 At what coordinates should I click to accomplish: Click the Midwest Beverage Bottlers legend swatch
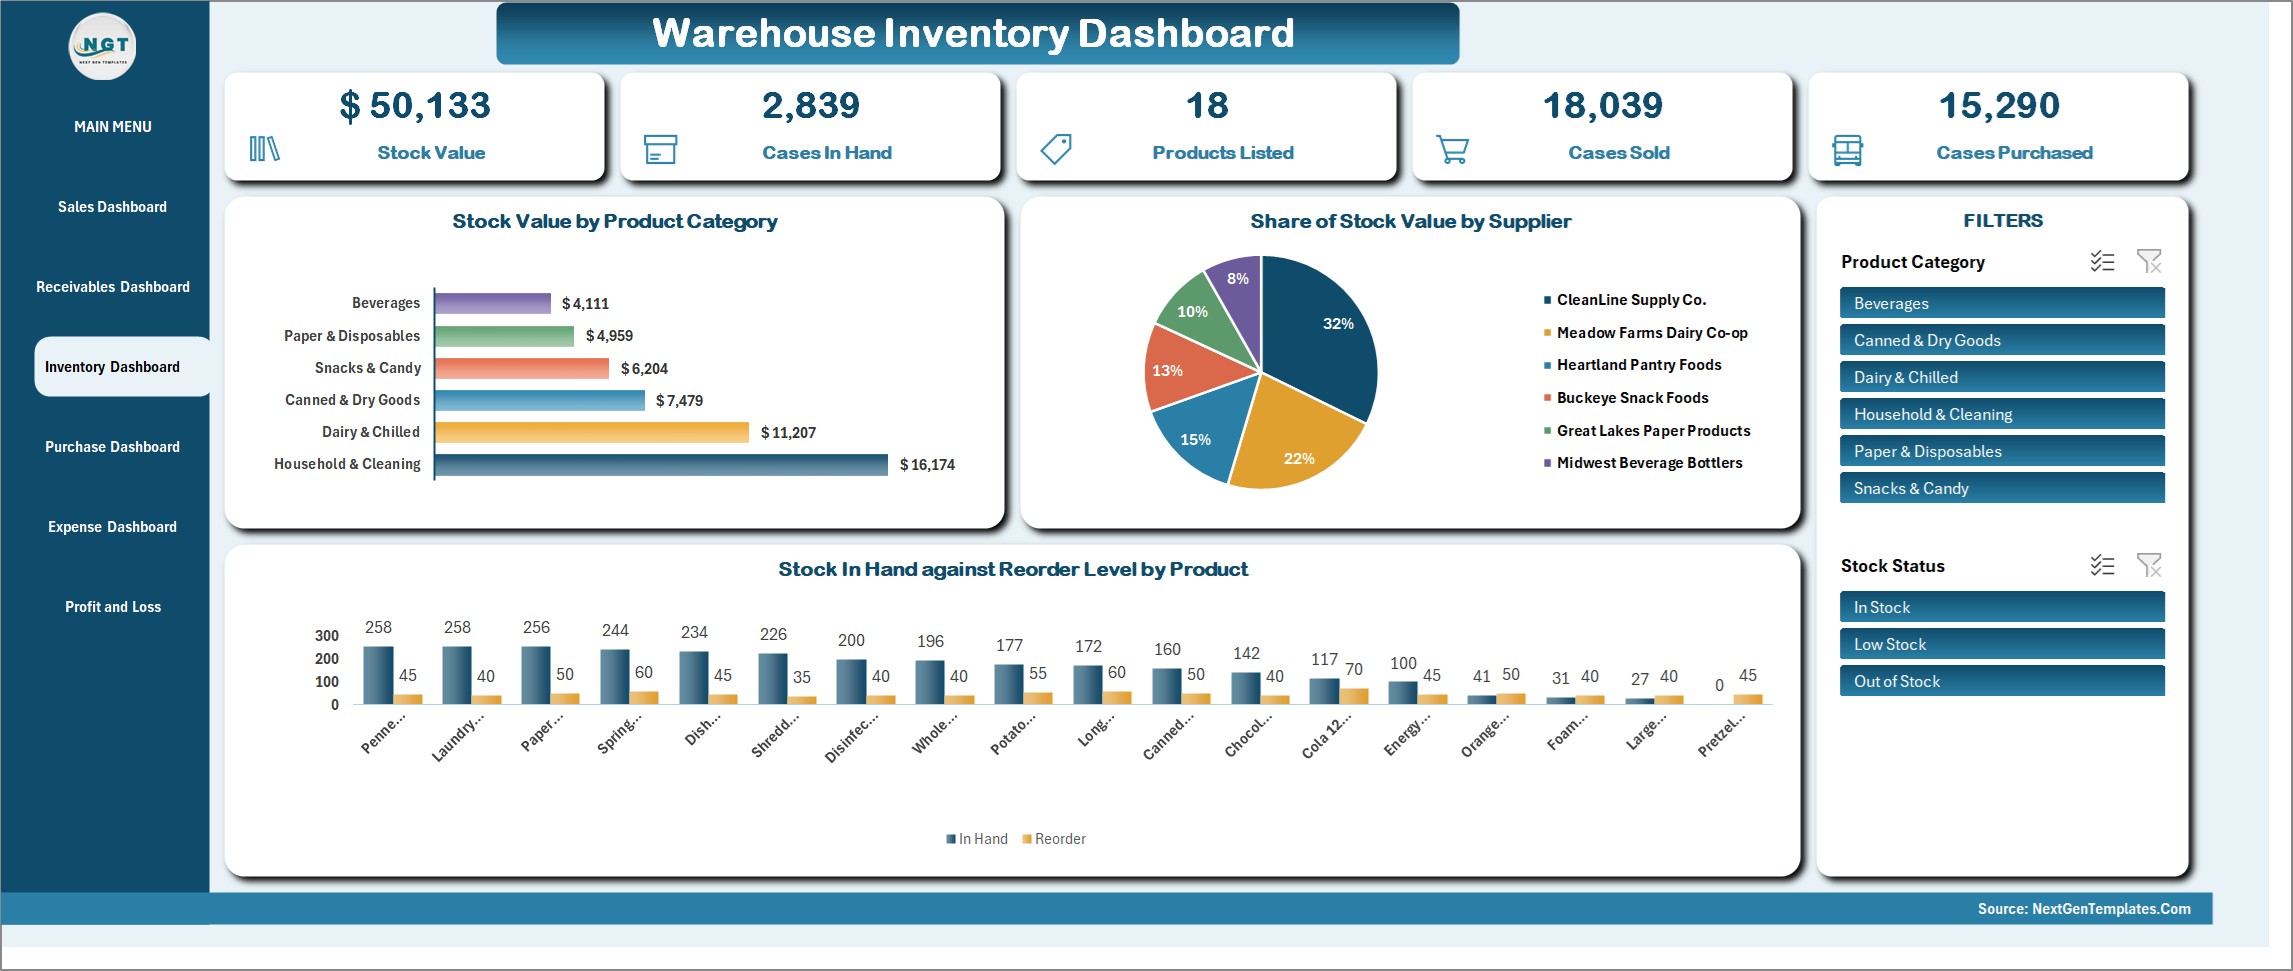1547,463
